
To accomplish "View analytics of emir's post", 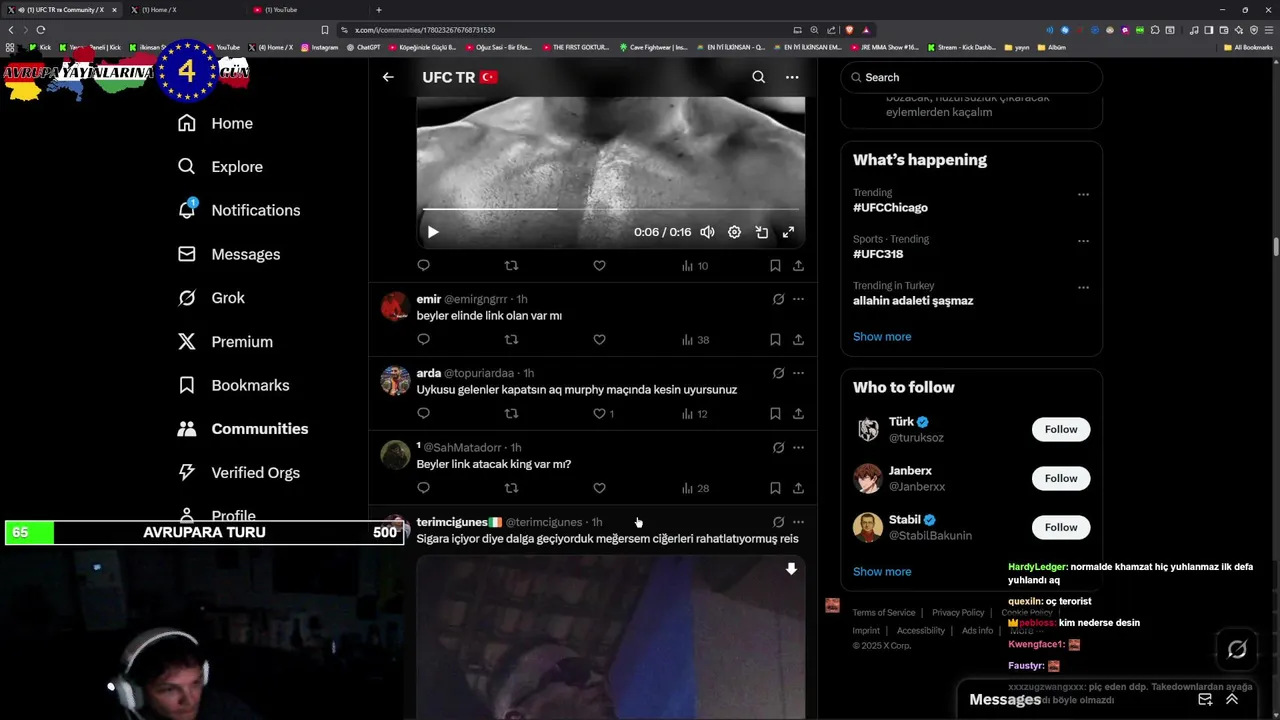I will pos(695,340).
